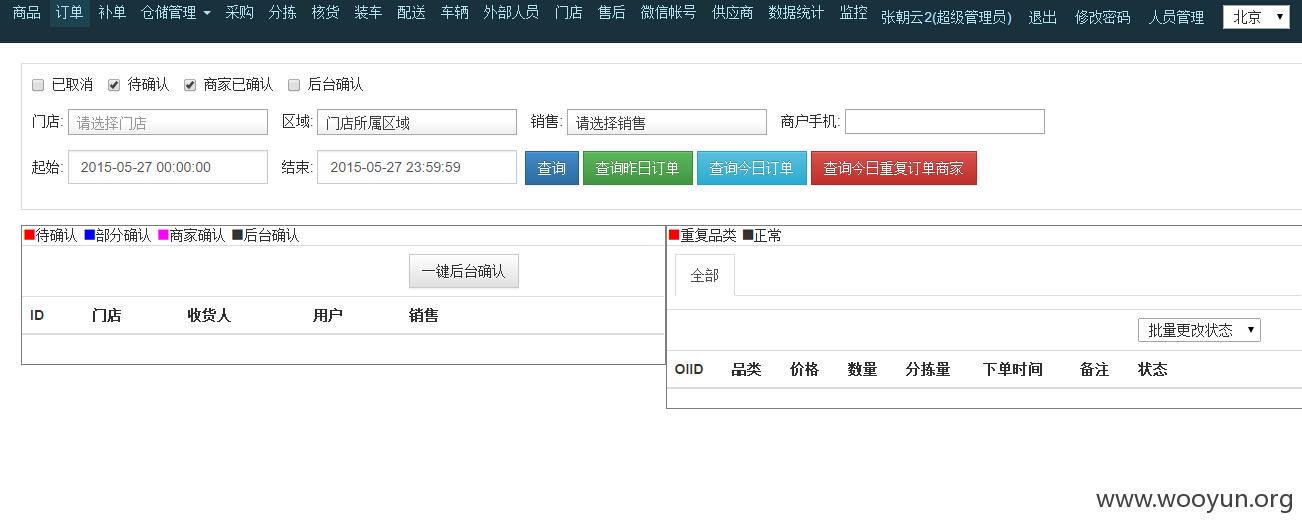
Task: Click the 收货人 column header
Action: (209, 315)
